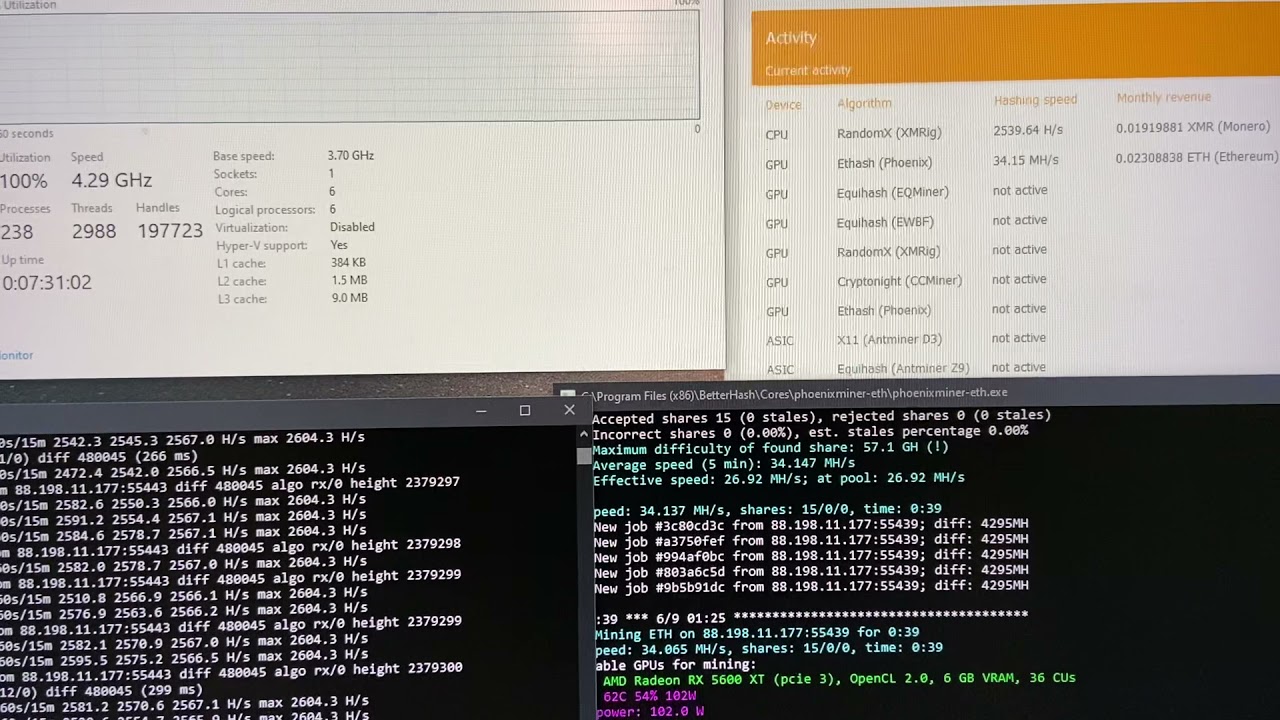Click the XMRig console scrollbar up arrow
1280x720 pixels.
[x=584, y=435]
